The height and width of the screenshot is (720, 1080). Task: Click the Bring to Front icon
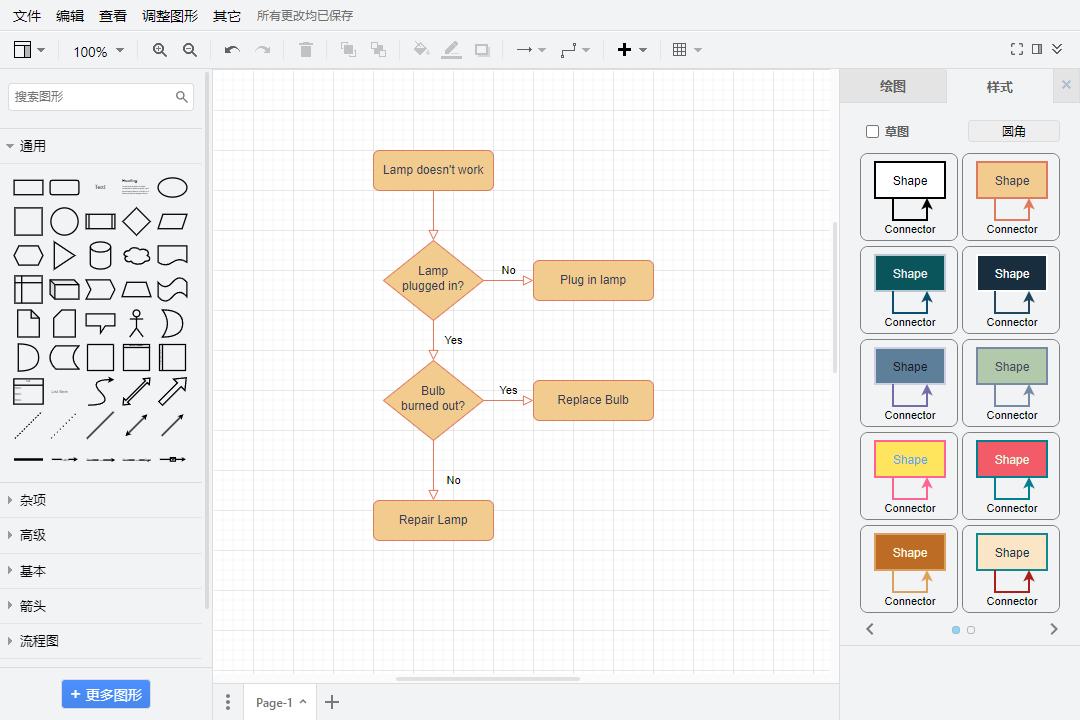[x=348, y=49]
